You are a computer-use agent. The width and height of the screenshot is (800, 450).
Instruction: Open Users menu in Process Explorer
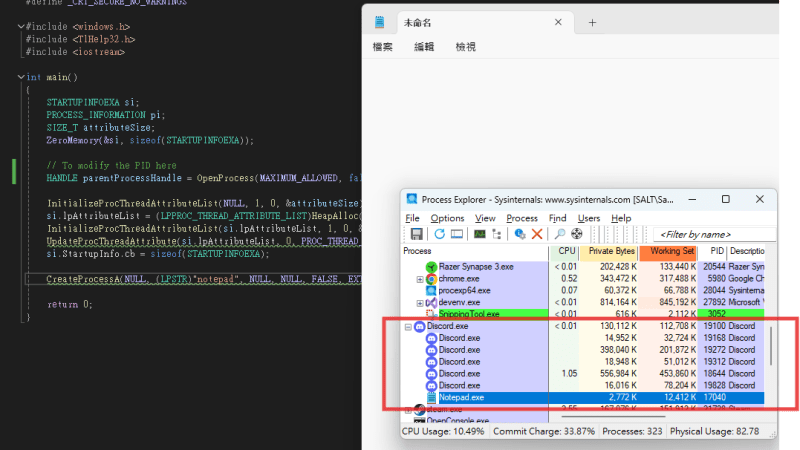(x=588, y=218)
